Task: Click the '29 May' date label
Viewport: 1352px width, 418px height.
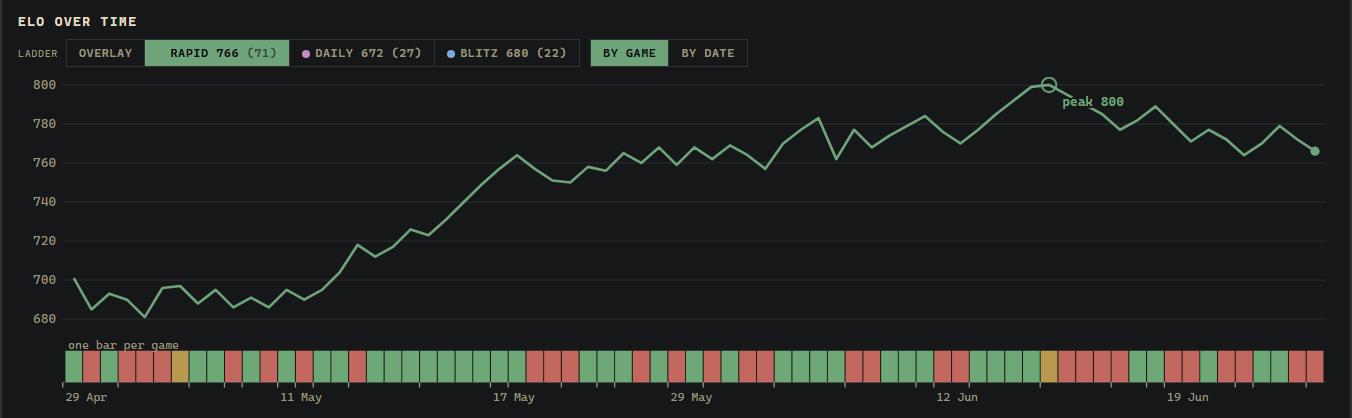Action: 691,398
